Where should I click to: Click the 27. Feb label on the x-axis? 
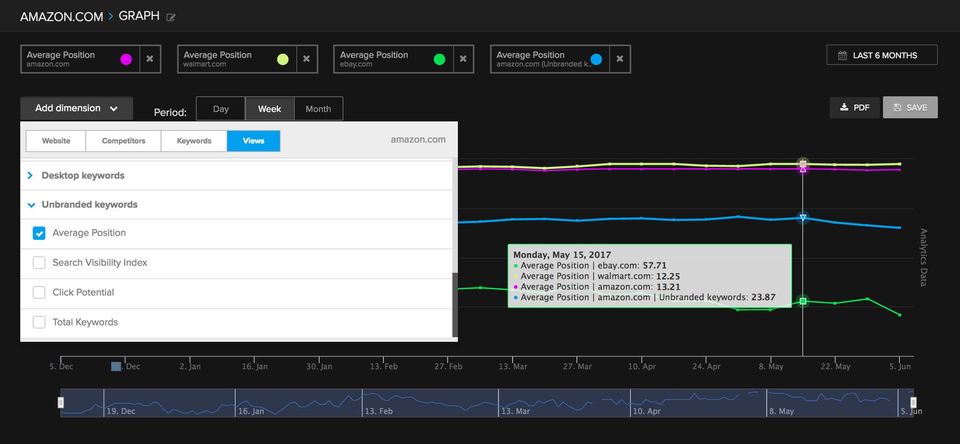click(448, 367)
